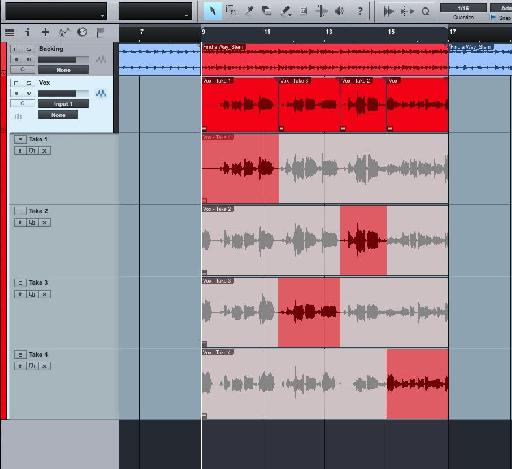Screen dimensions: 512x469
Task: Mute the Backing track
Action: pos(16,49)
